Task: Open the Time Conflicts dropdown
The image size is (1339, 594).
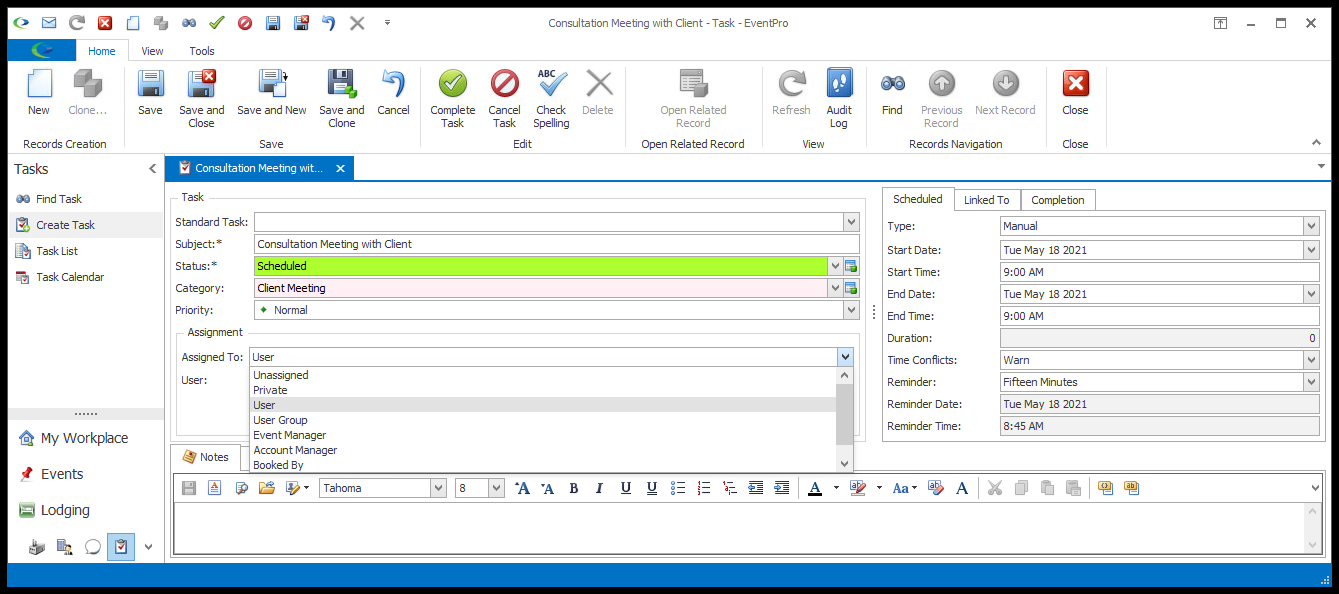Action: [x=1311, y=360]
